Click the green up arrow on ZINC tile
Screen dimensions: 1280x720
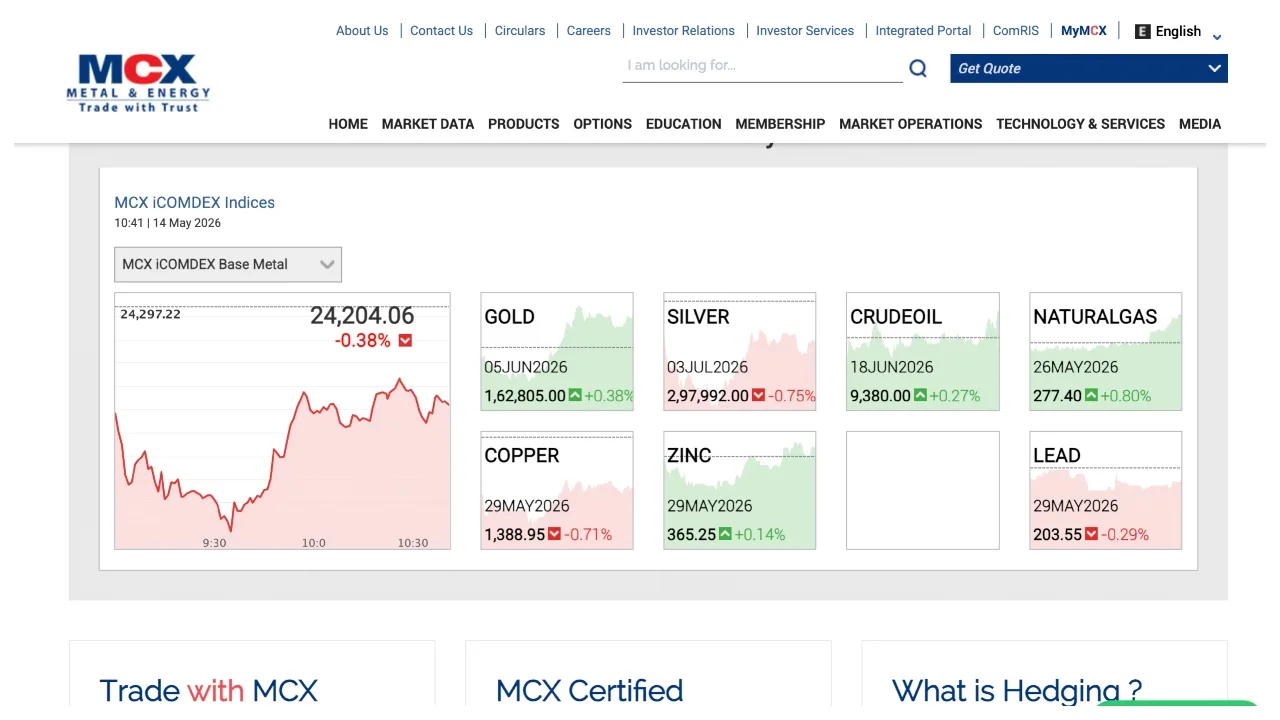[x=725, y=534]
